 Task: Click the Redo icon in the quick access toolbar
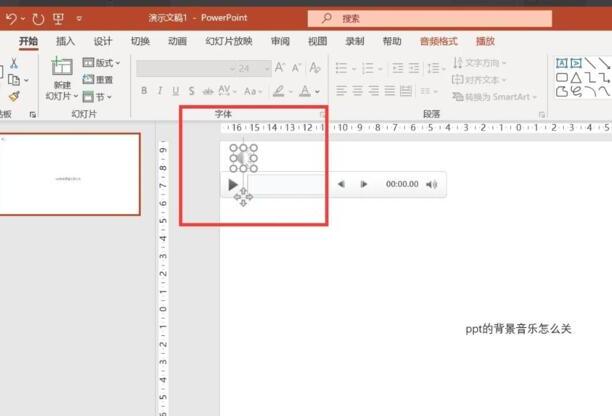[x=38, y=18]
